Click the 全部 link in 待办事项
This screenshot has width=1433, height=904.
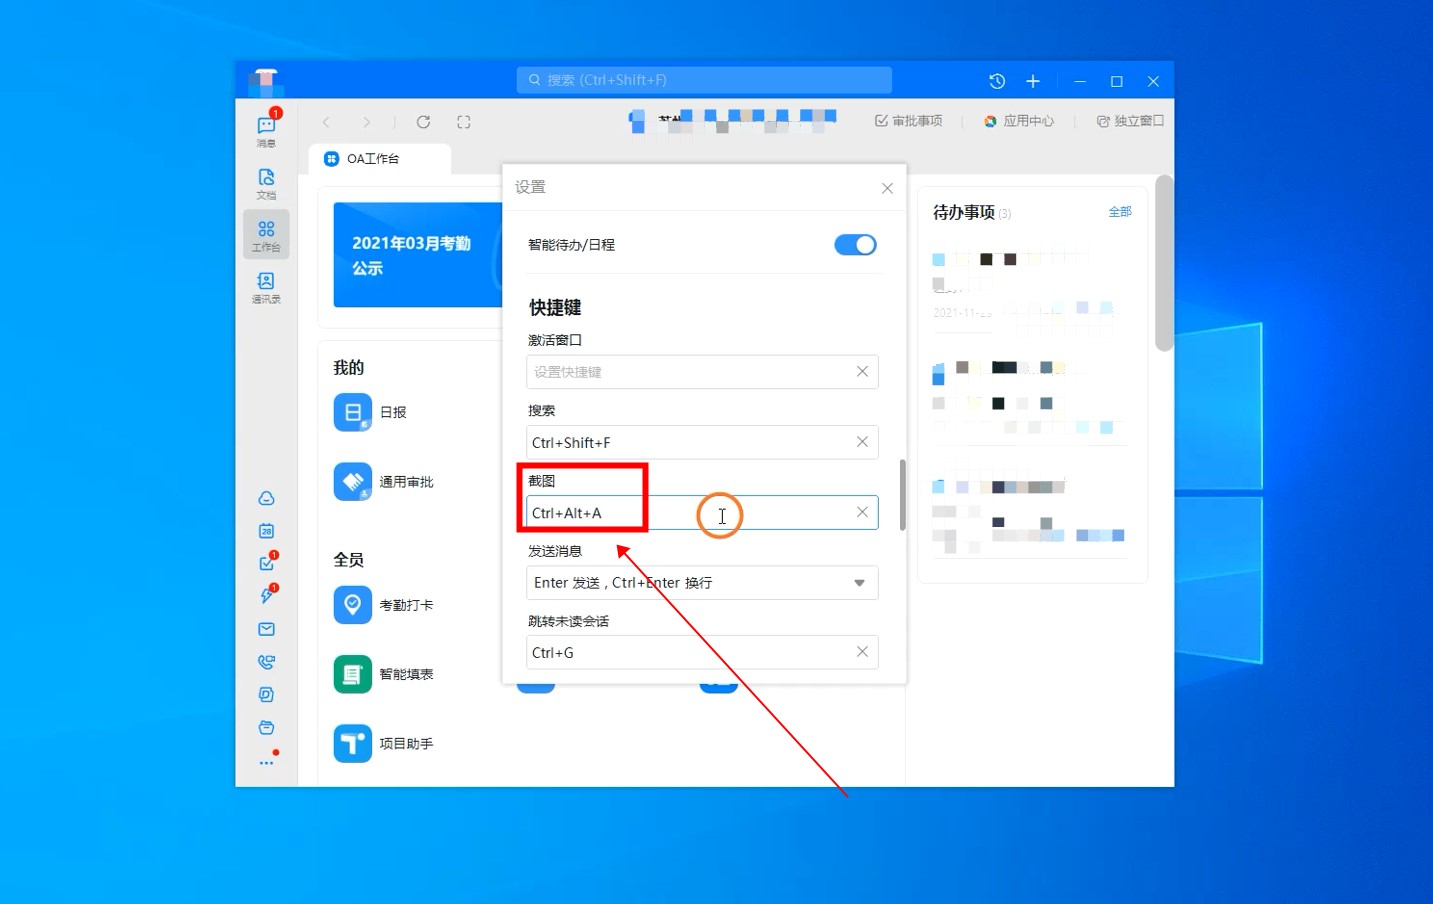coord(1119,212)
